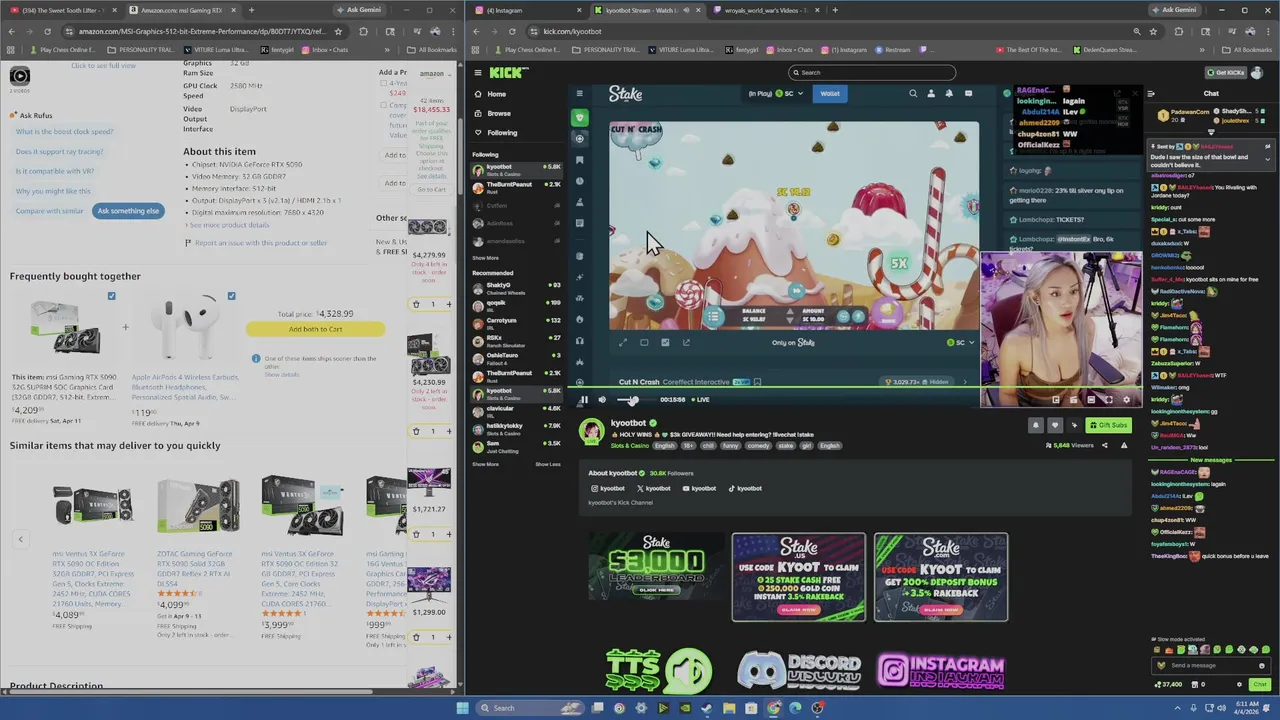
Task: Click the Windows Start button
Action: coord(462,708)
